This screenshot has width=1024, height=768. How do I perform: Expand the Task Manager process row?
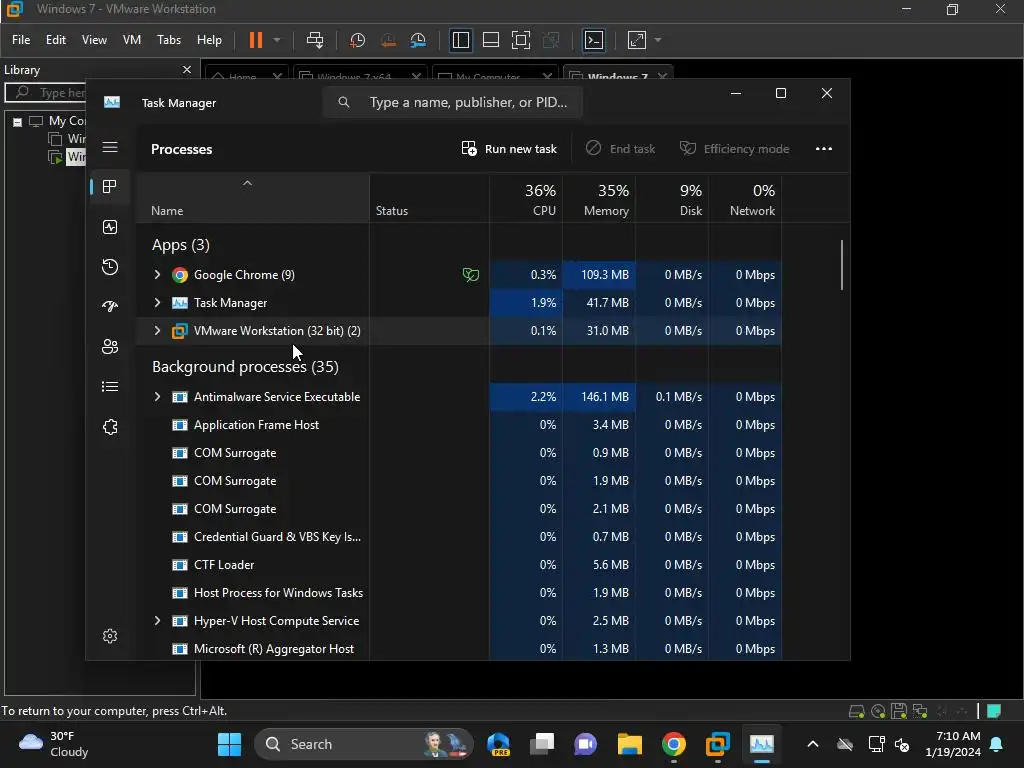click(157, 303)
